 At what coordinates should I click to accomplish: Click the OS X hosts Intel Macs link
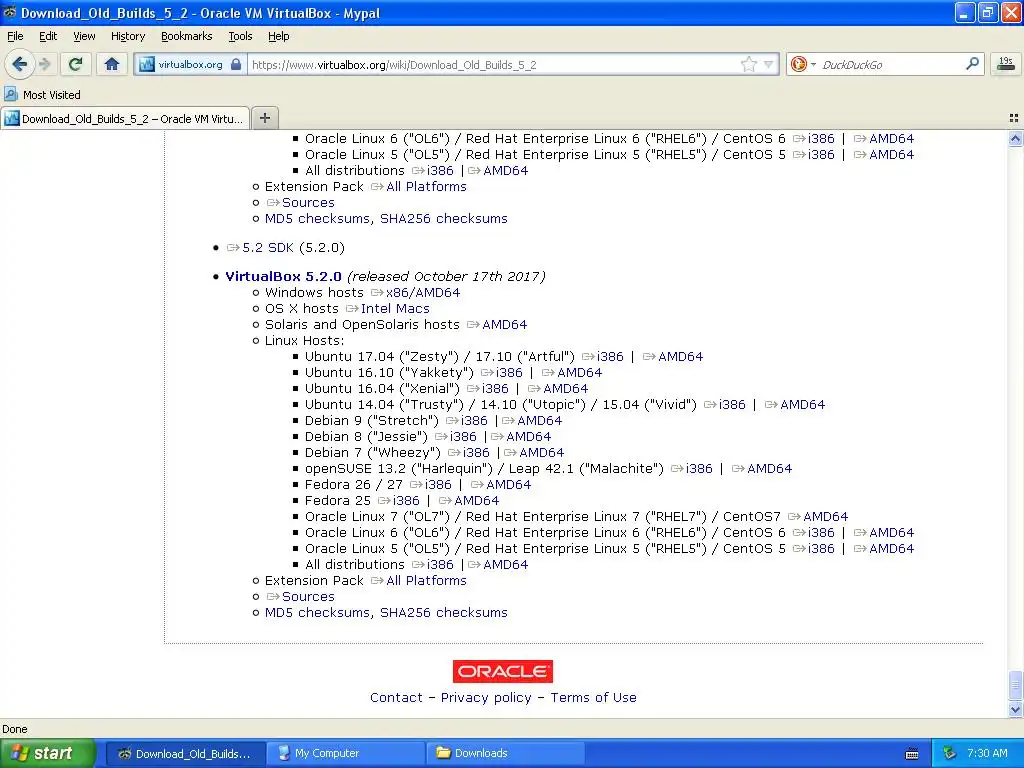pos(394,308)
